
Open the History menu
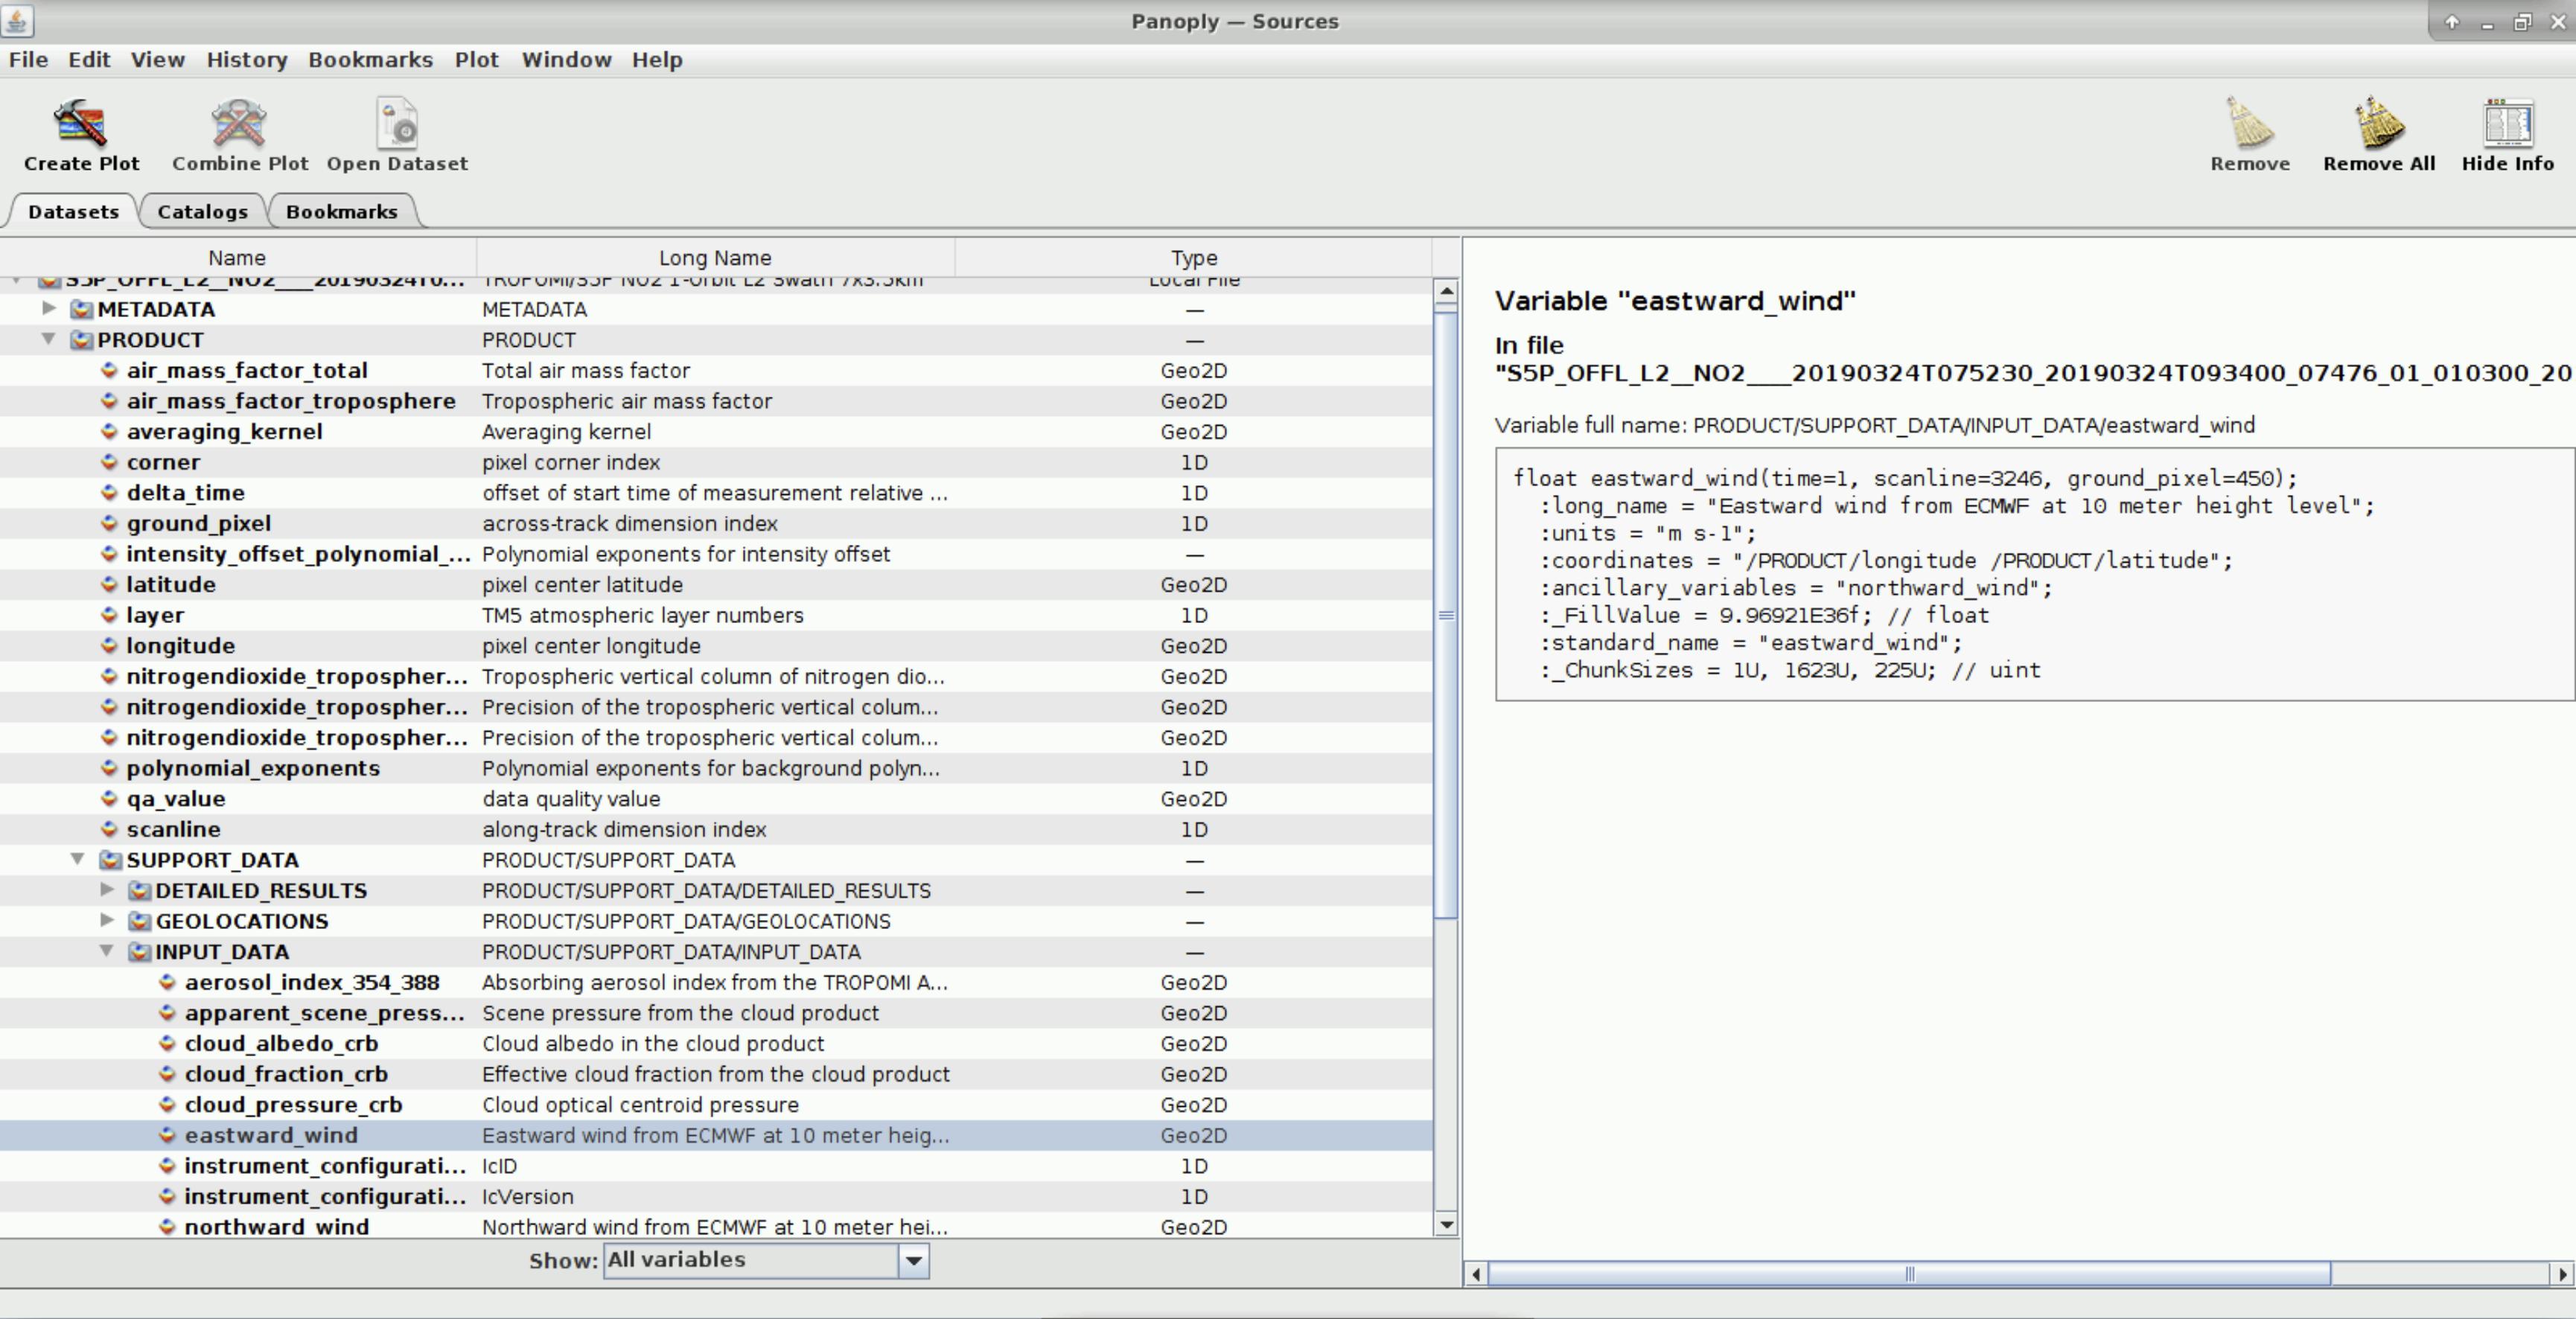tap(247, 59)
